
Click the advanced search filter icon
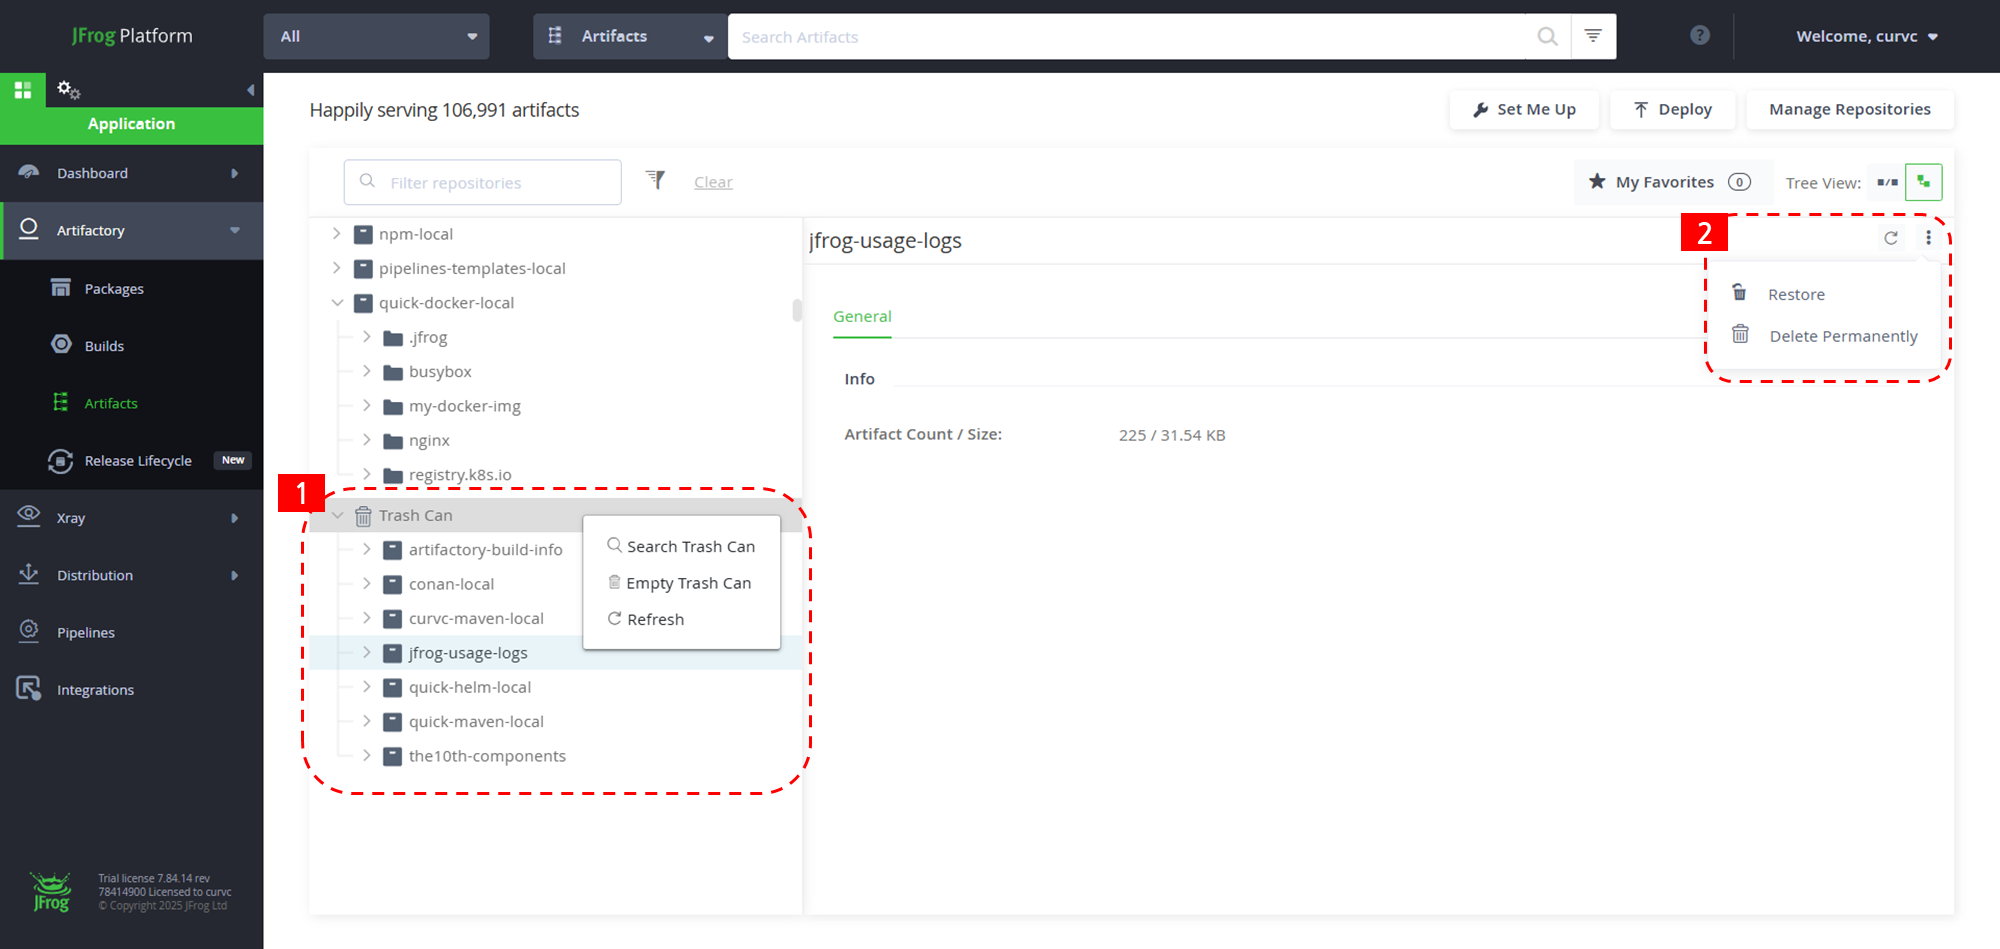[1593, 36]
